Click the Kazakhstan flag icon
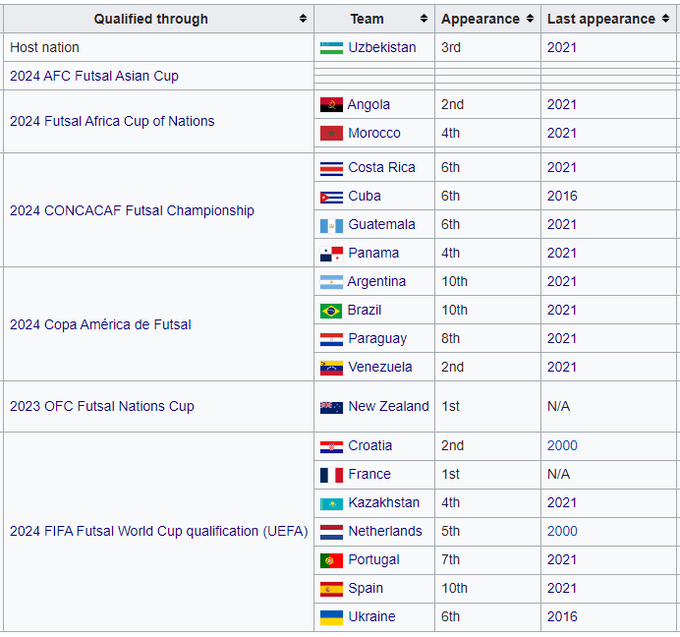Viewport: 680px width, 637px height. 331,503
